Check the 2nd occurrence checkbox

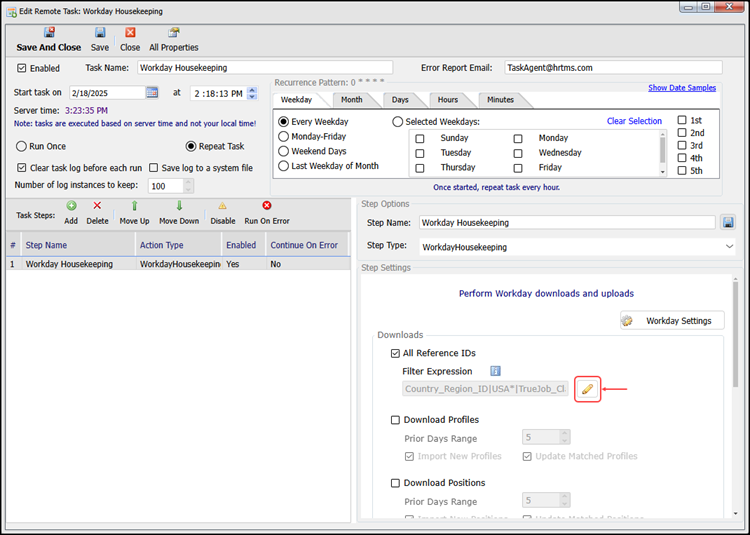[682, 132]
